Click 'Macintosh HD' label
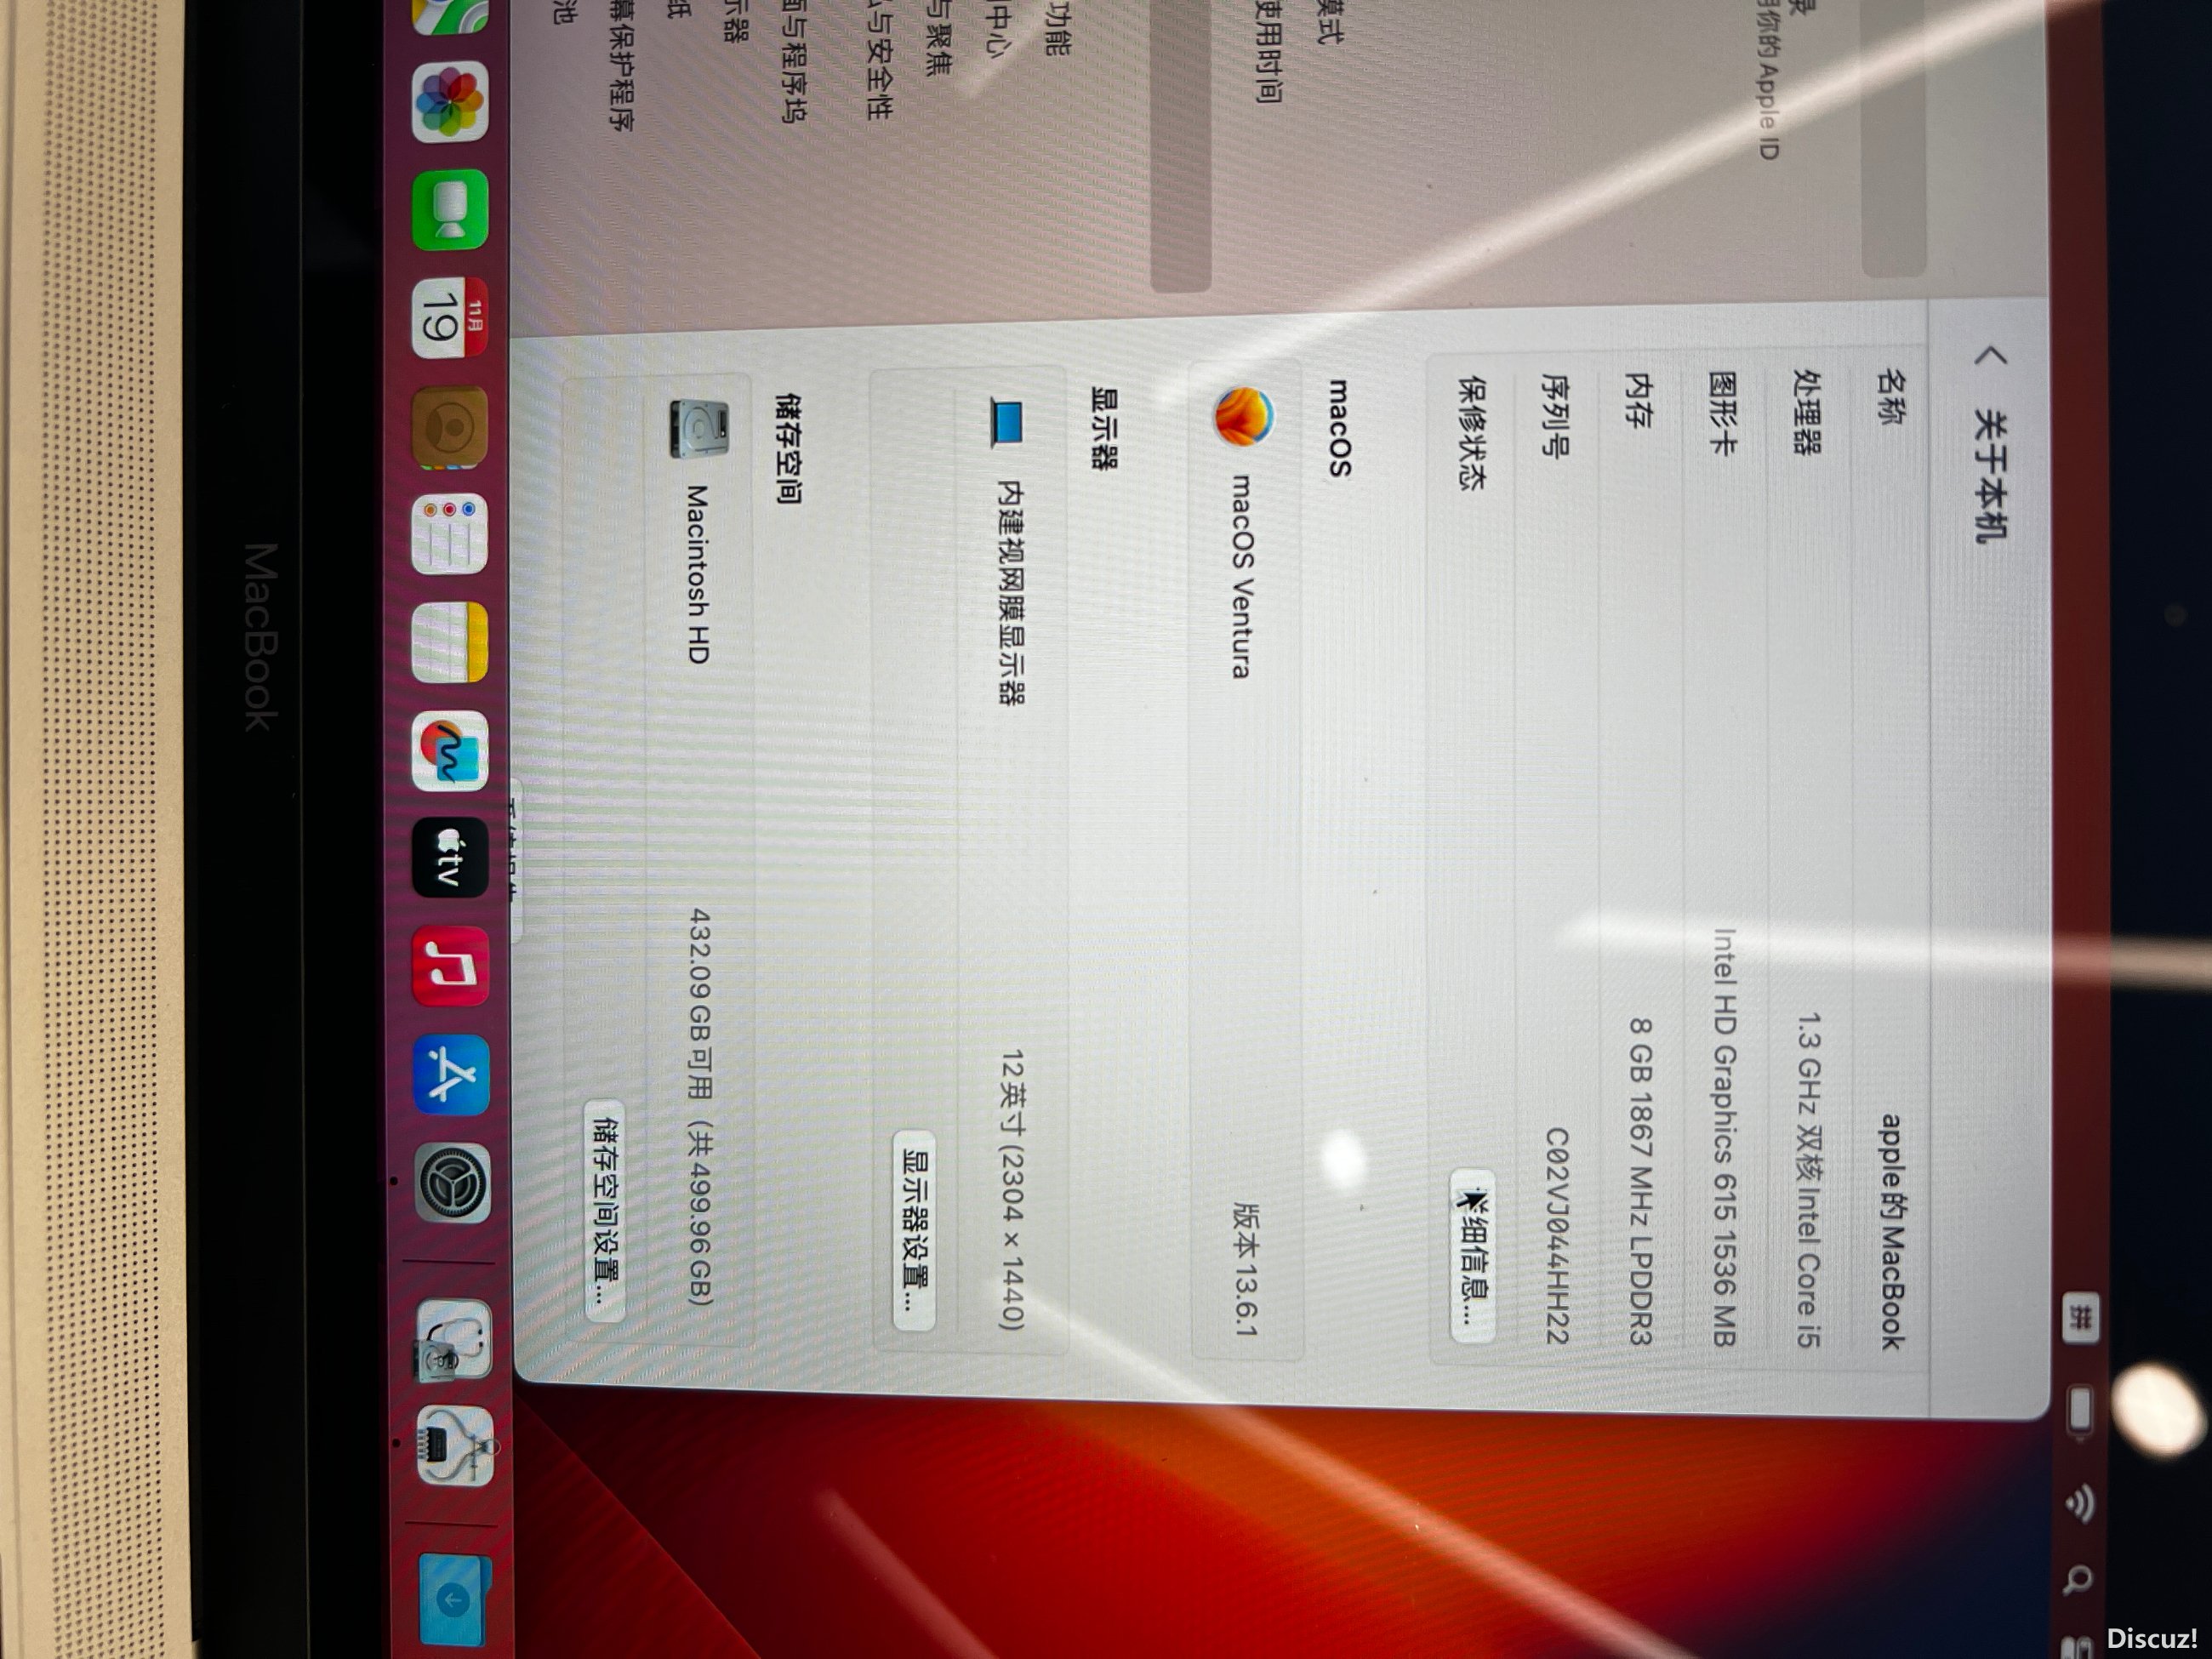2212x1659 pixels. (697, 575)
